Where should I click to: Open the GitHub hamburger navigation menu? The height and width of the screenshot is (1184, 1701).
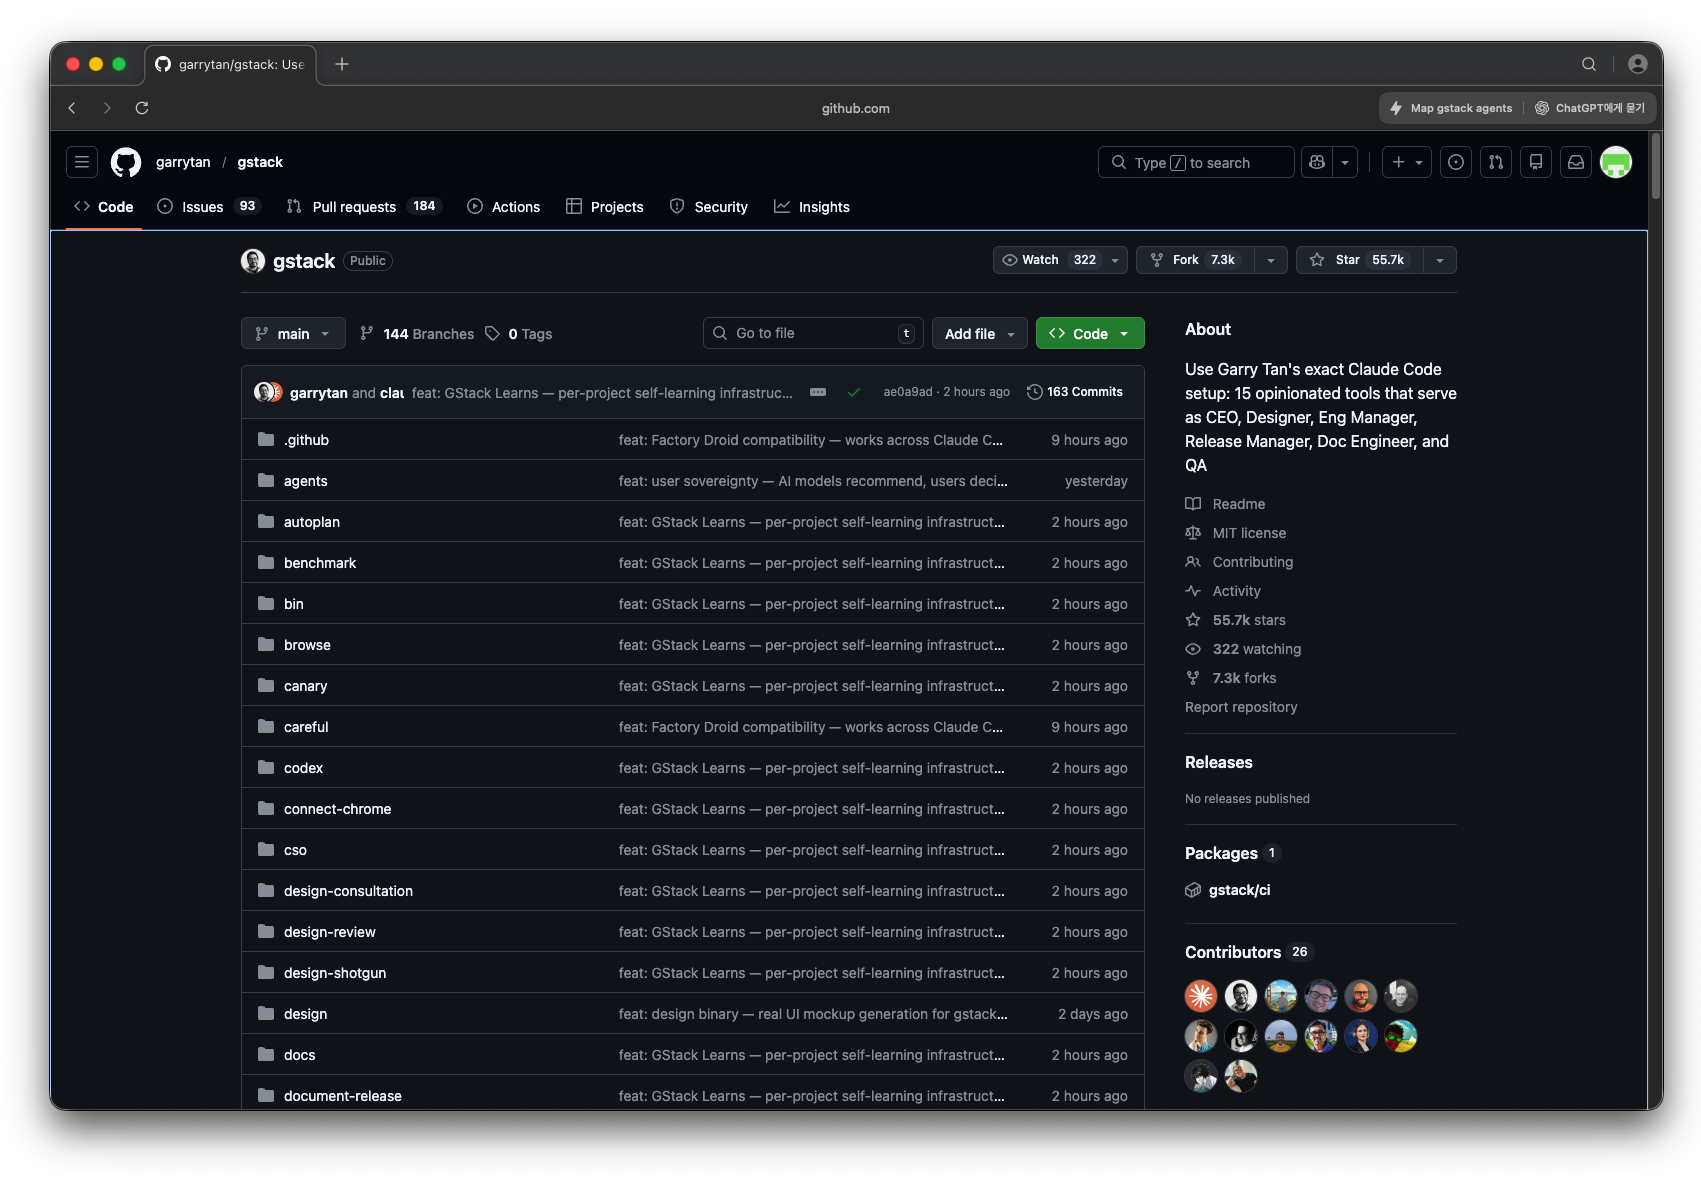[82, 162]
